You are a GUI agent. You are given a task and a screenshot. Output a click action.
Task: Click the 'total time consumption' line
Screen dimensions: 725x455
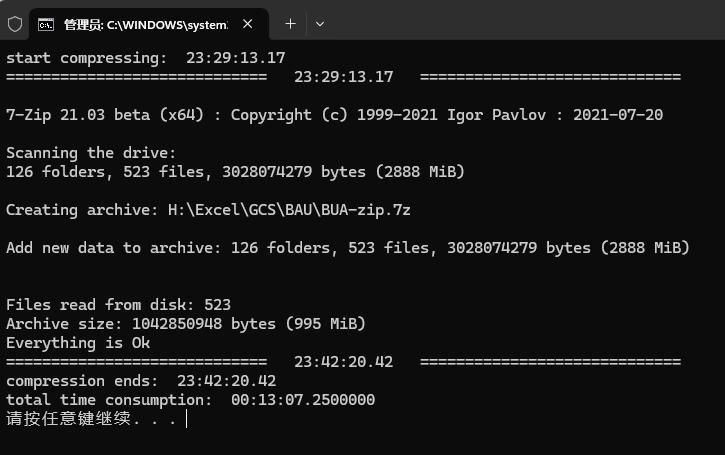tap(190, 400)
